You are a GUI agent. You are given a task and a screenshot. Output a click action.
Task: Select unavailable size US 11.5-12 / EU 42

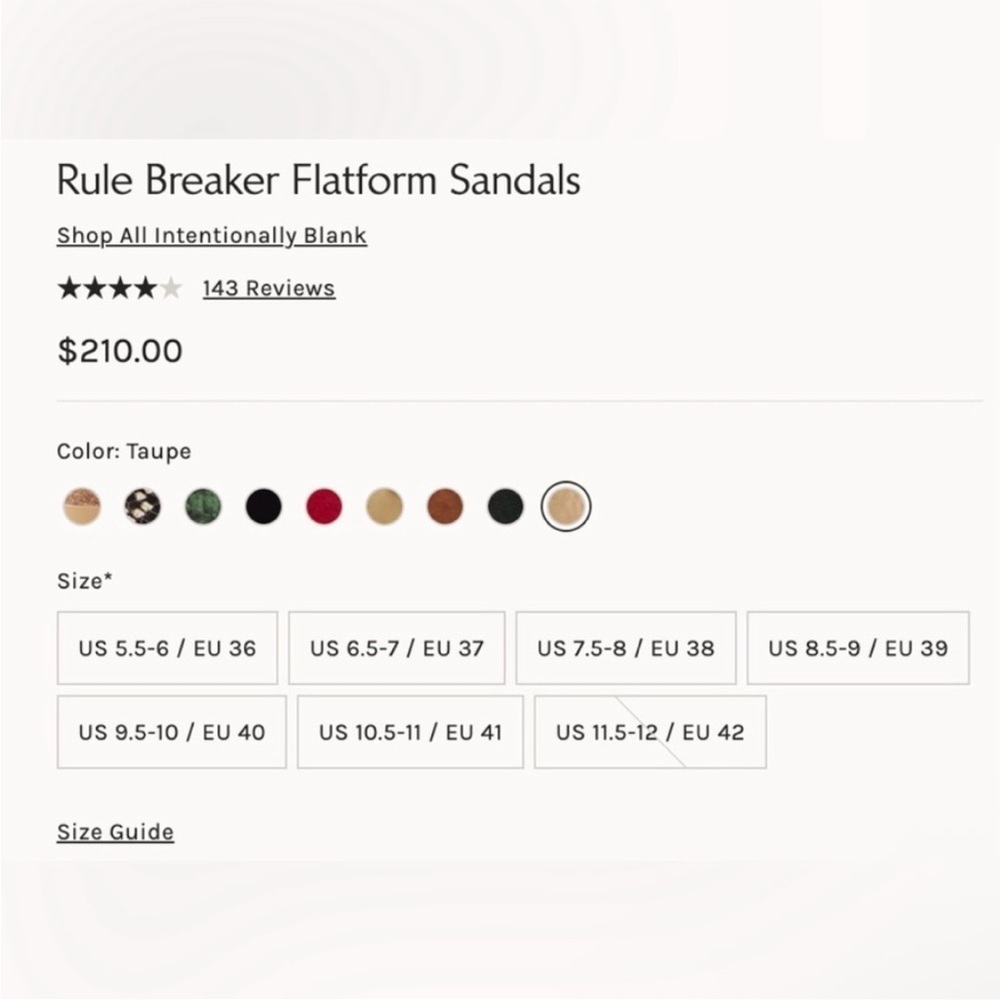click(x=651, y=732)
